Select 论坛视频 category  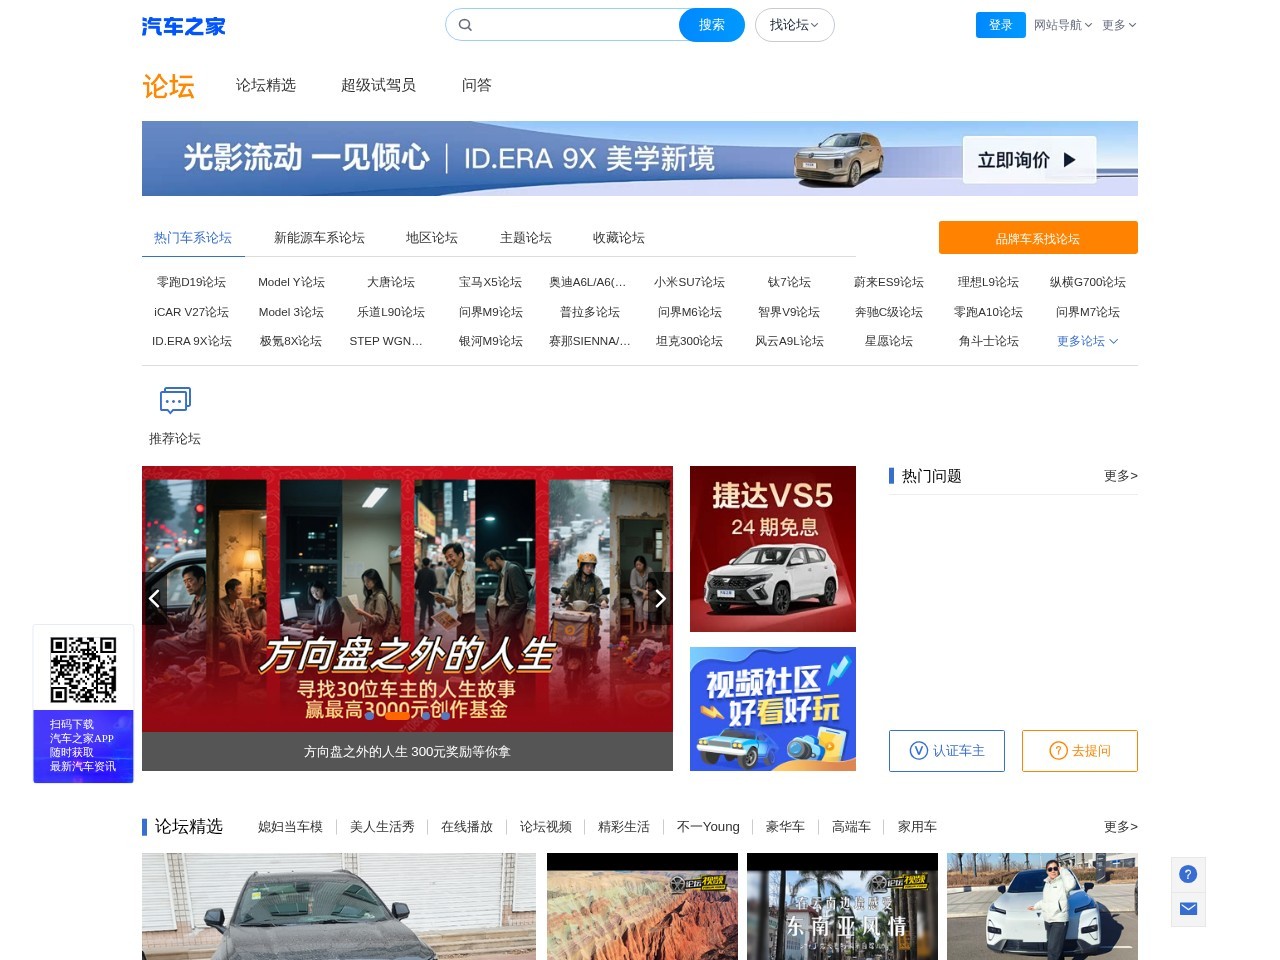[545, 827]
